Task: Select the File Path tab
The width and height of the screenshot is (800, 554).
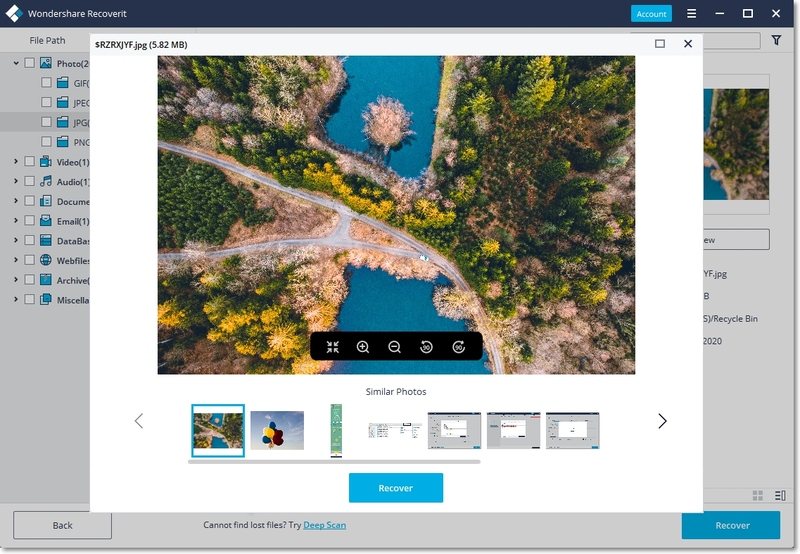Action: (x=47, y=40)
